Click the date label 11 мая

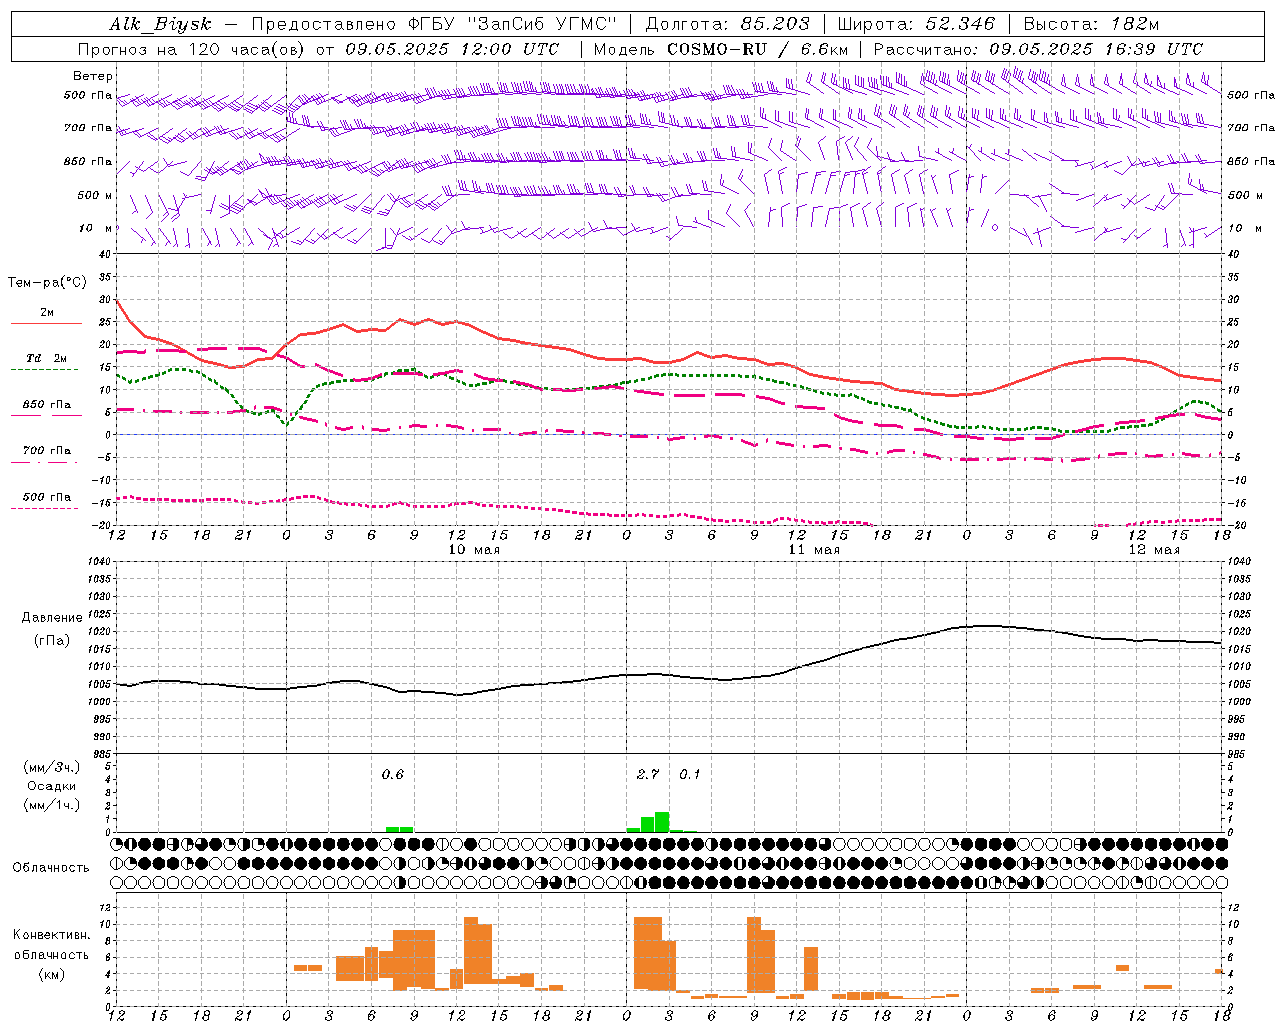coord(814,550)
